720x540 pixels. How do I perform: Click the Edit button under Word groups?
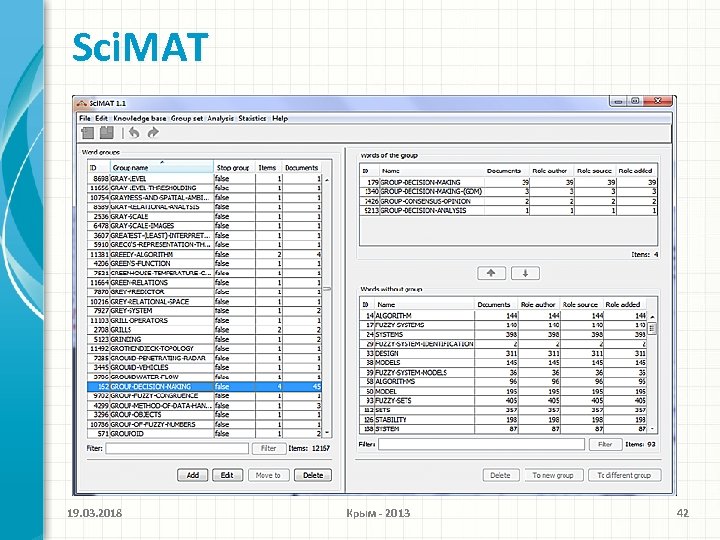coord(227,475)
